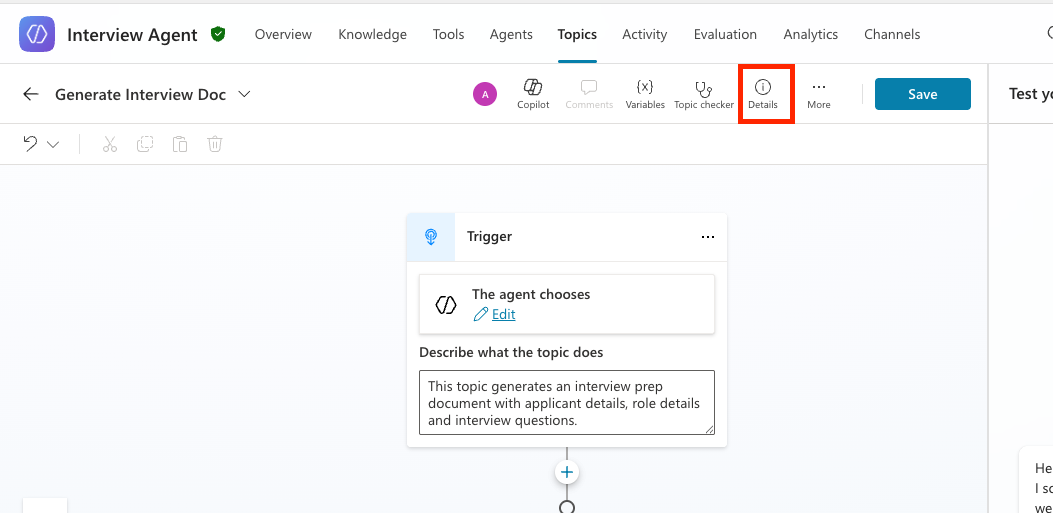Open the Details info panel
The width and height of the screenshot is (1053, 513).
[x=763, y=94]
